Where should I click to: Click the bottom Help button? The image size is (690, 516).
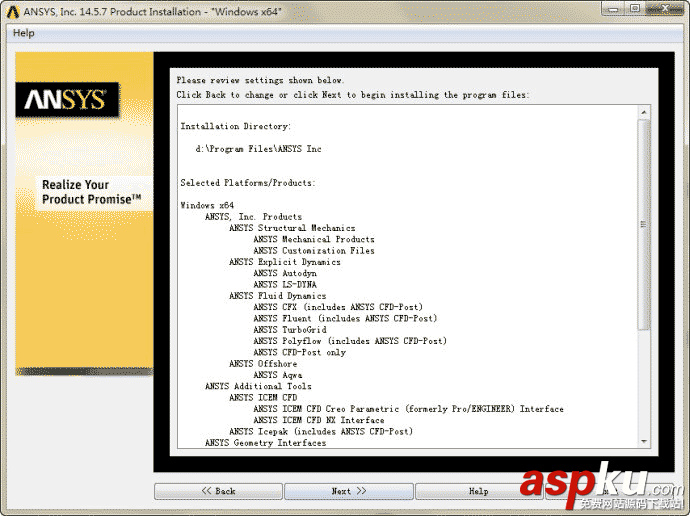click(478, 491)
